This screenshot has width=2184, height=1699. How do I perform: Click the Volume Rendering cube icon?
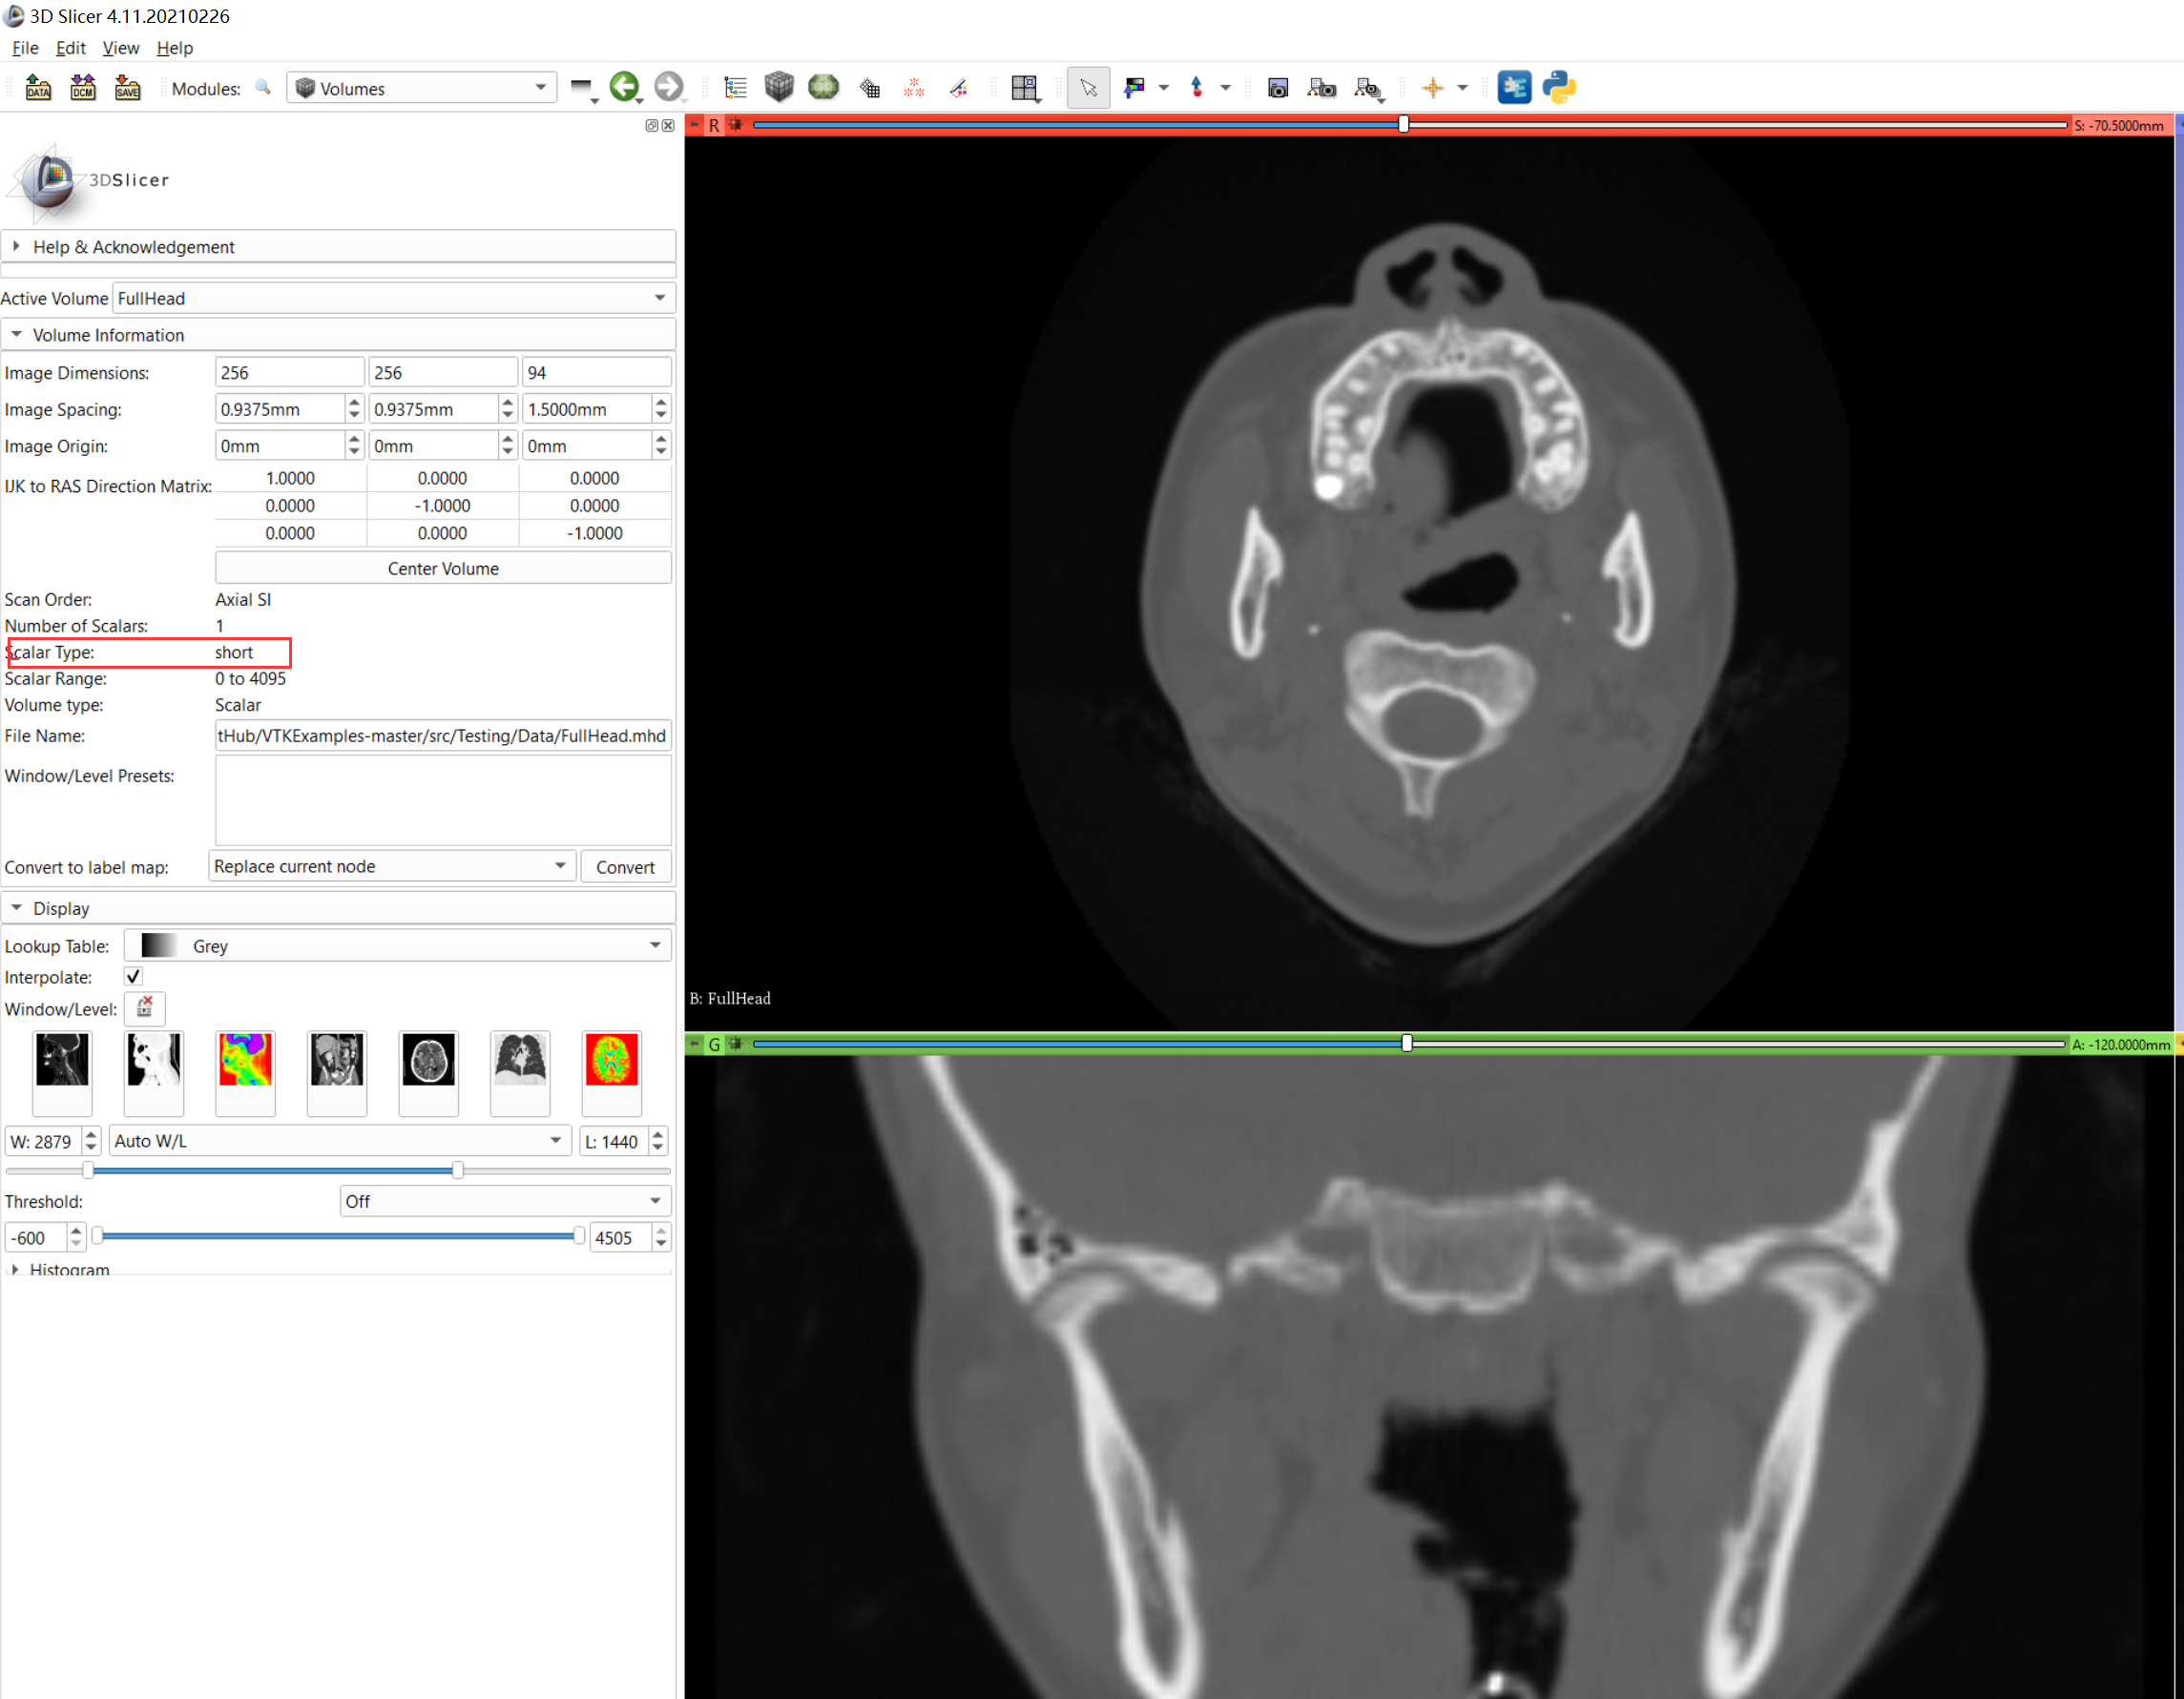tap(778, 88)
